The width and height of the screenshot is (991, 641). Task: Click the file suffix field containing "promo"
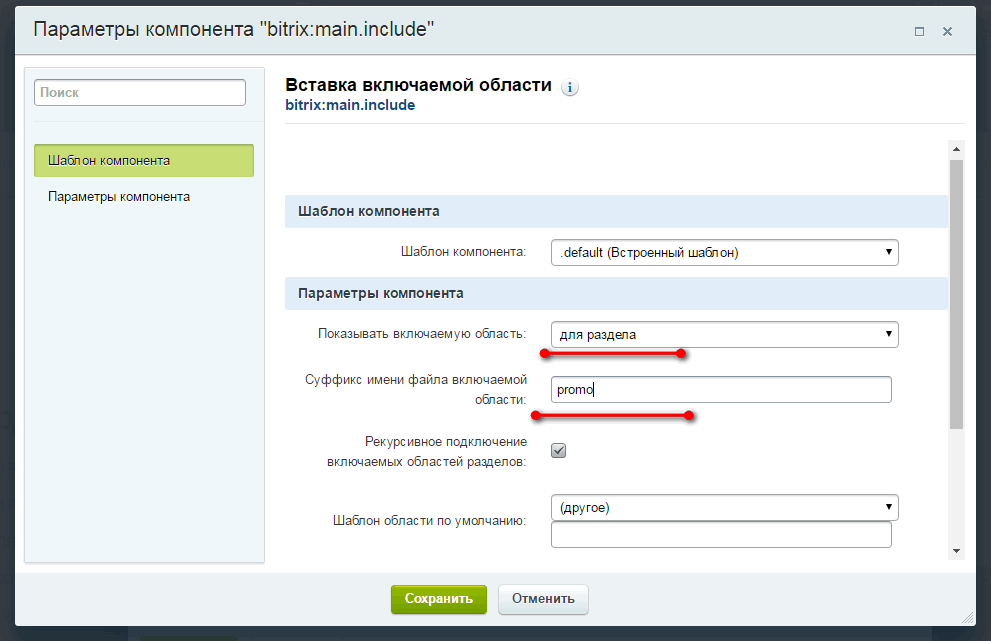coord(720,389)
